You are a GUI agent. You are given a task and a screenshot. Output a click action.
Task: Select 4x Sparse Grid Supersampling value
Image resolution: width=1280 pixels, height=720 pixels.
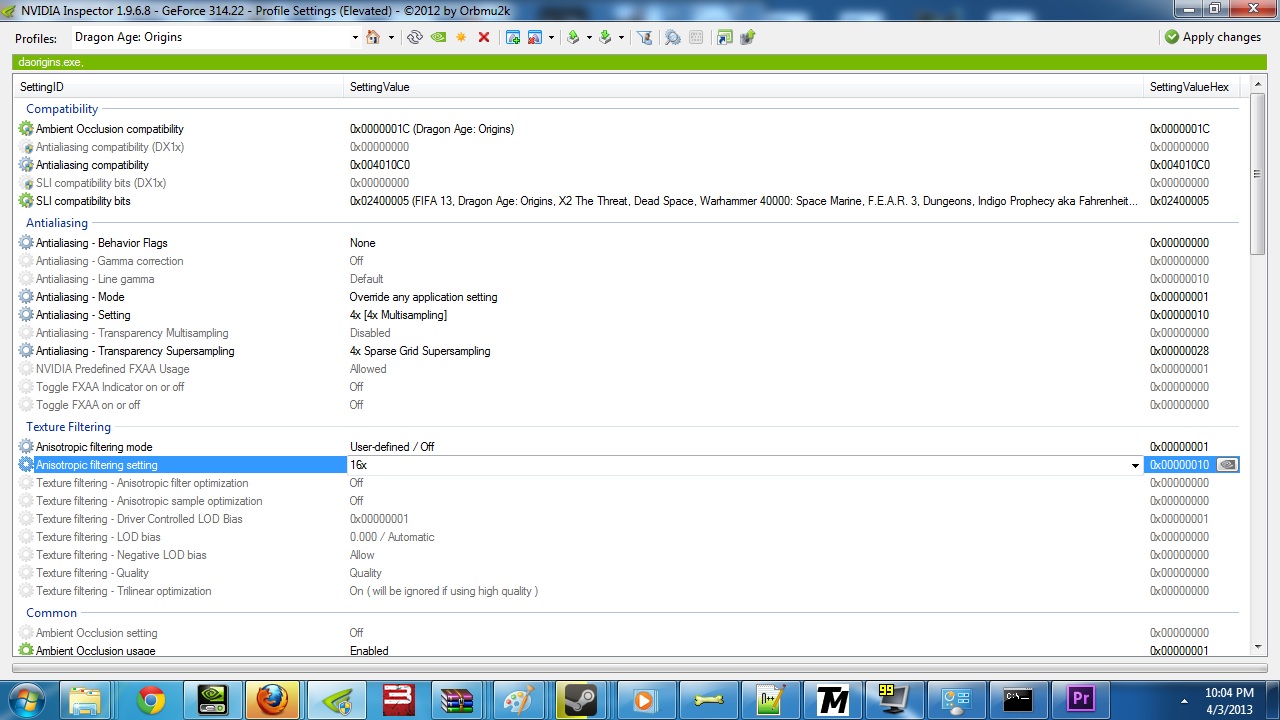click(420, 351)
